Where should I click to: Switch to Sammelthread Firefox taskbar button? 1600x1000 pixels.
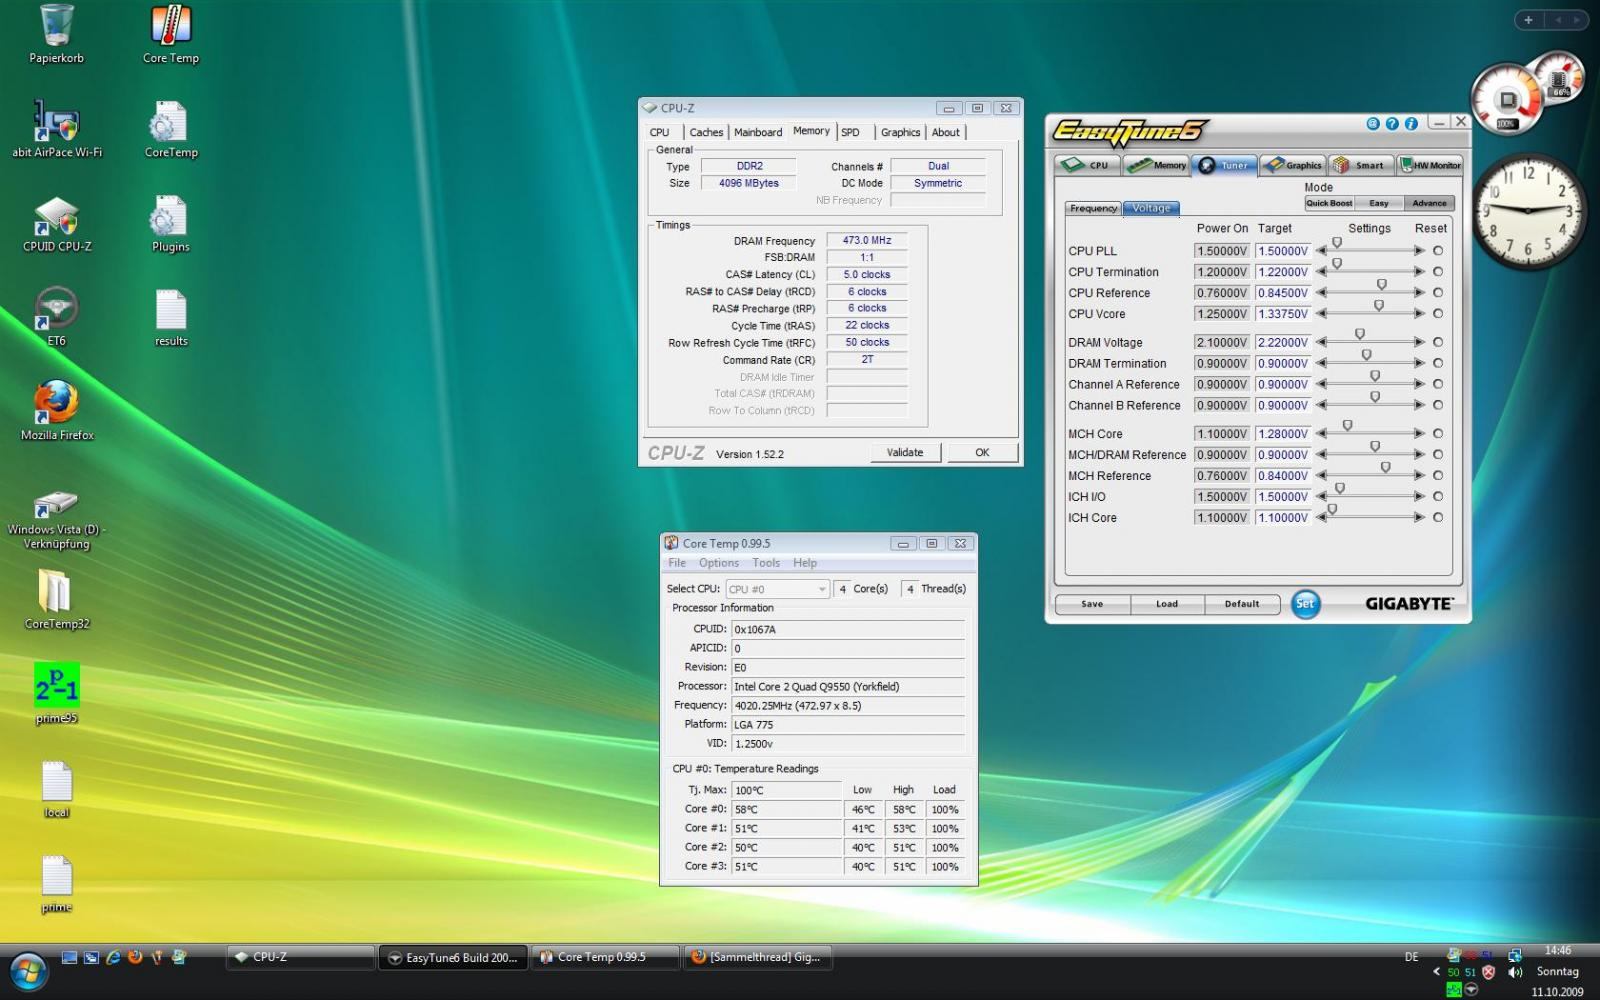(x=758, y=958)
